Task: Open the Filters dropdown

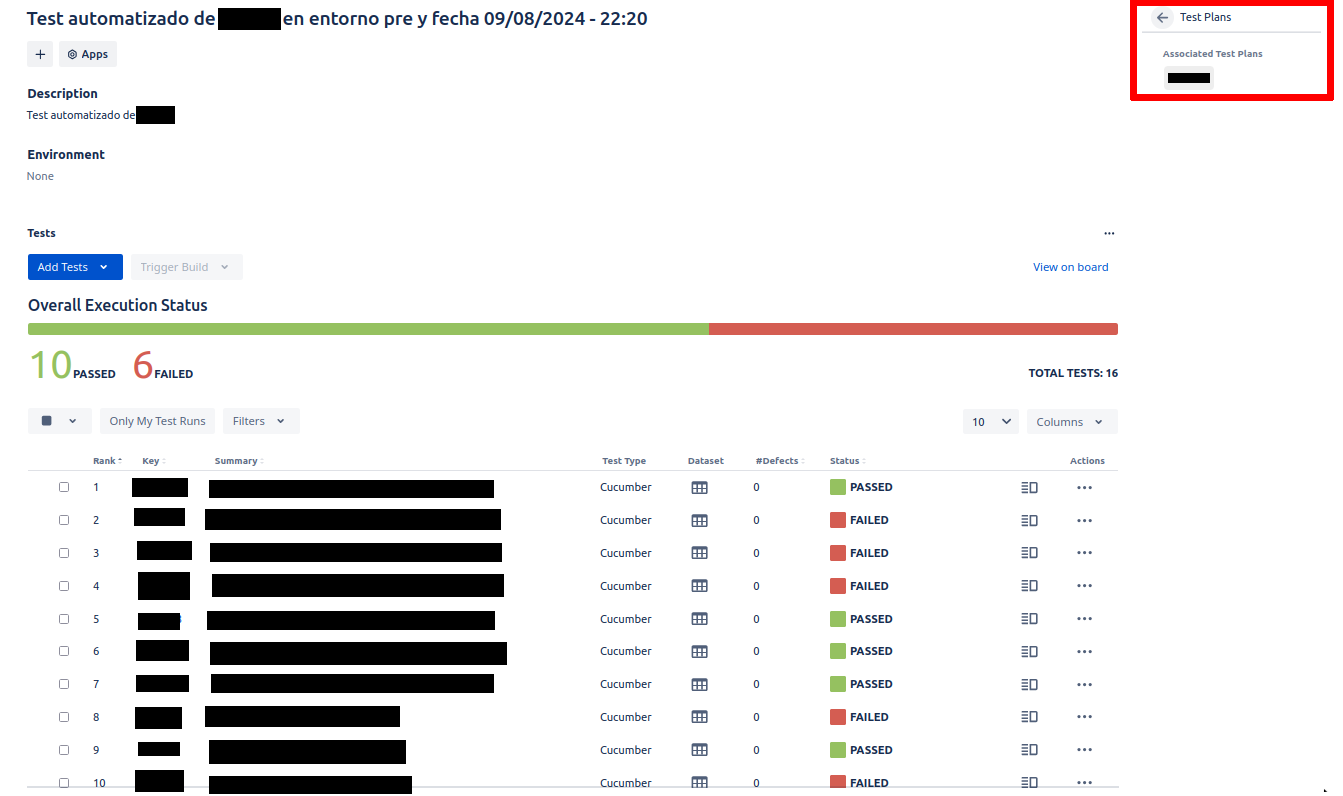Action: 260,422
